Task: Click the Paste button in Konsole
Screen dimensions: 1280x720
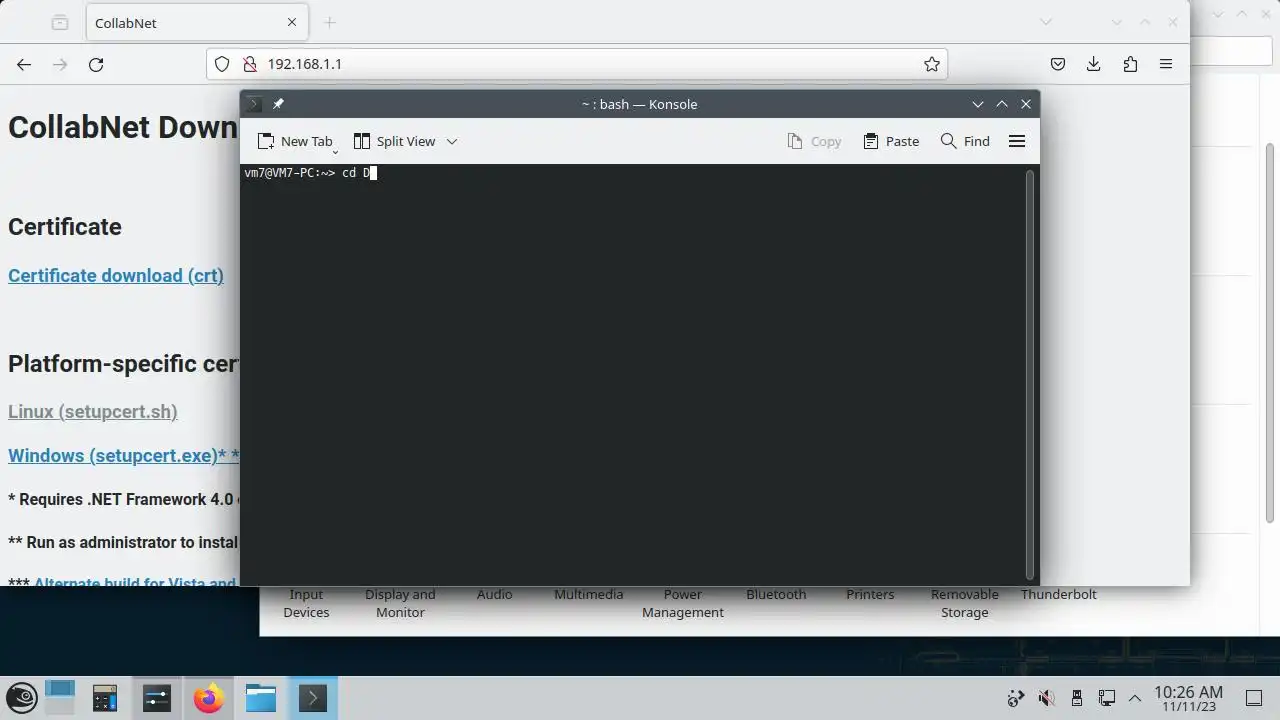Action: [890, 141]
